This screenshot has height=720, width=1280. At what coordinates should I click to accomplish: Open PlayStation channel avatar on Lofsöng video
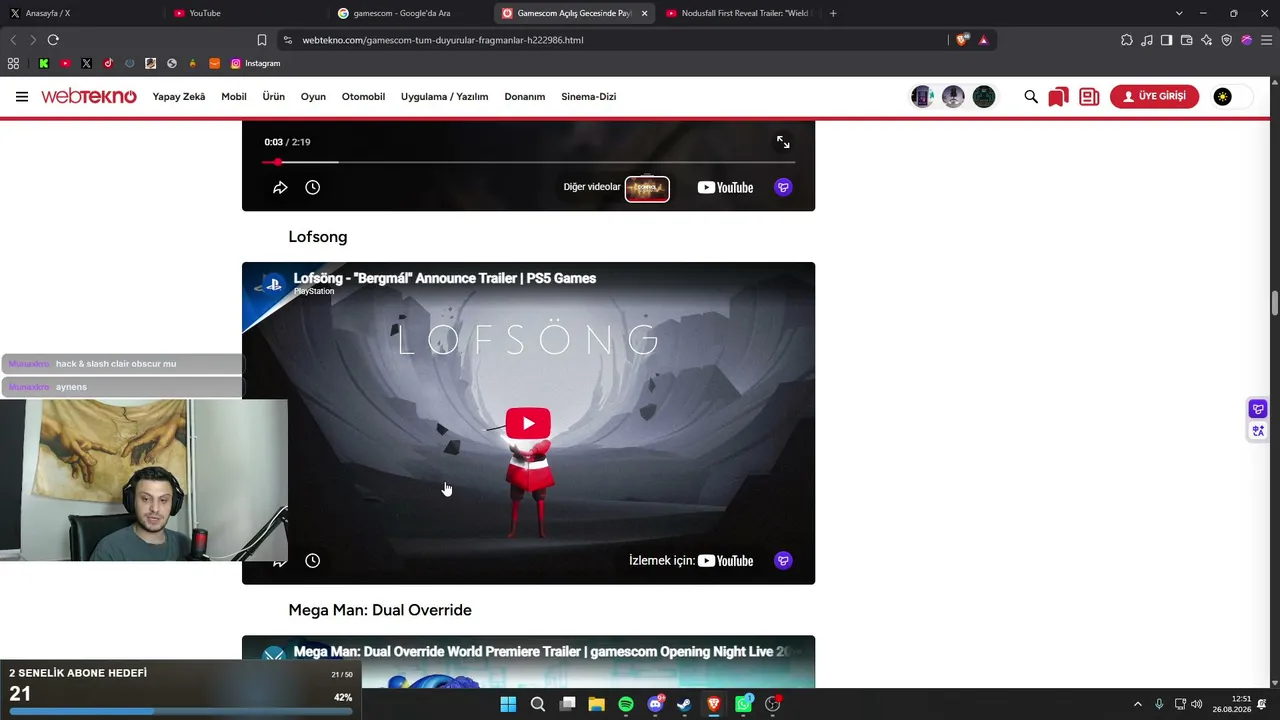272,284
